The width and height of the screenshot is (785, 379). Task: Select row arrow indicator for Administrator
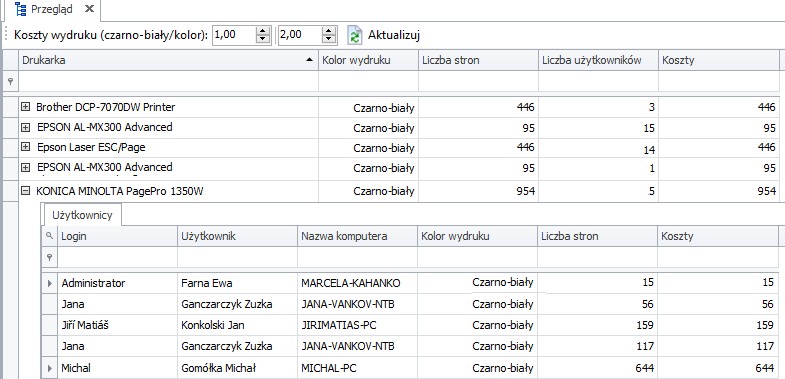(x=50, y=283)
